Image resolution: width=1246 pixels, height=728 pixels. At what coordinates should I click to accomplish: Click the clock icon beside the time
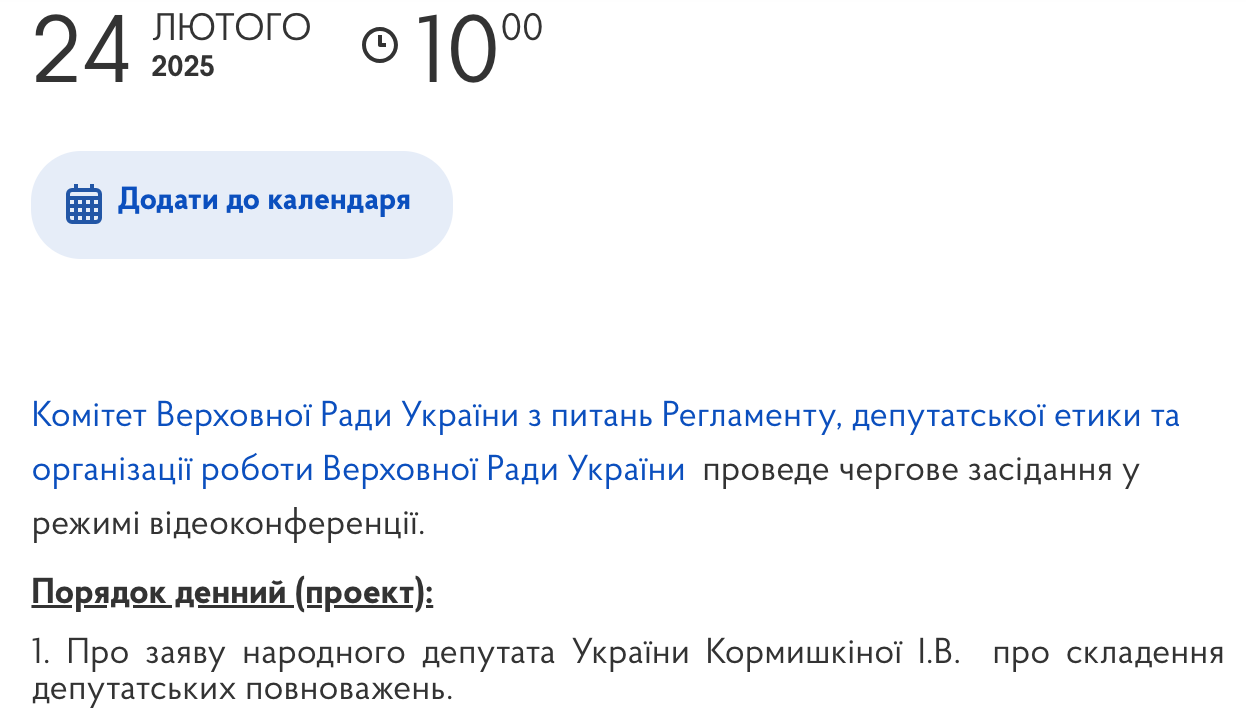pos(380,45)
